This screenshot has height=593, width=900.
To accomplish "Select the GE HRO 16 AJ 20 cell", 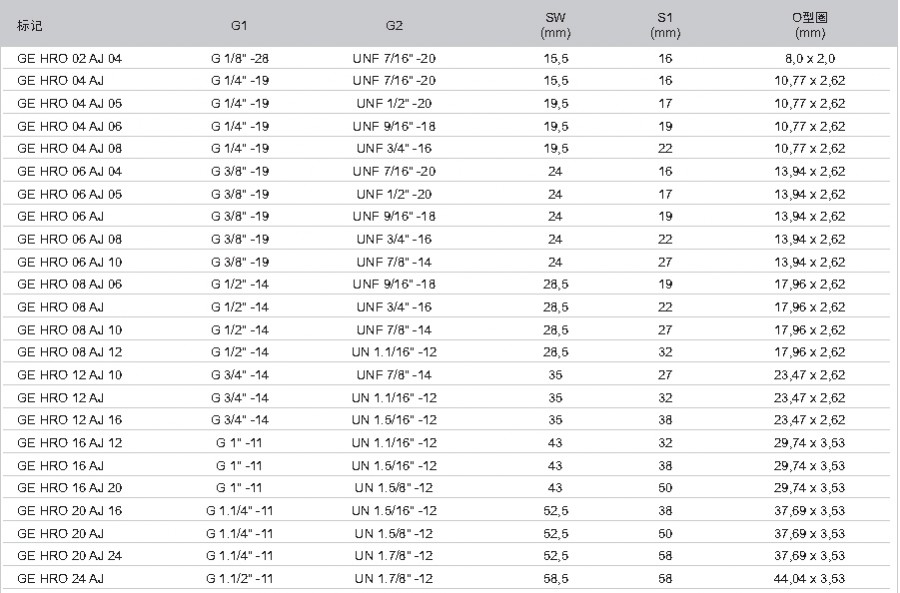I will coord(69,488).
